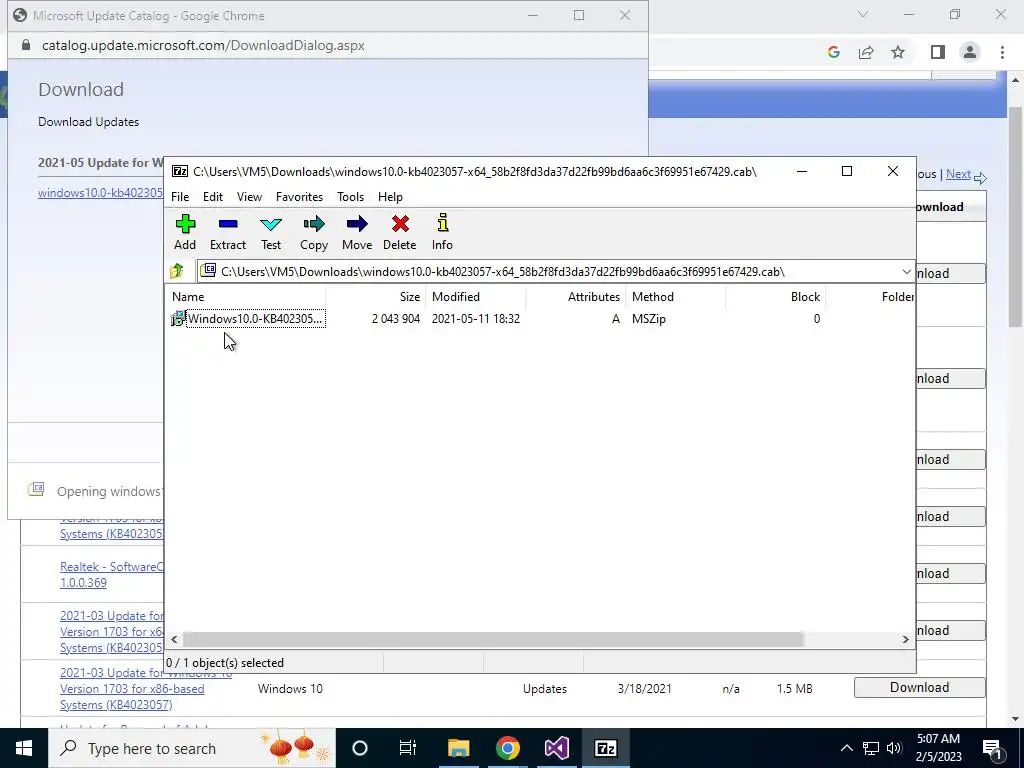This screenshot has width=1024, height=768.
Task: Open the Chrome tab search chevron
Action: pyautogui.click(x=863, y=14)
